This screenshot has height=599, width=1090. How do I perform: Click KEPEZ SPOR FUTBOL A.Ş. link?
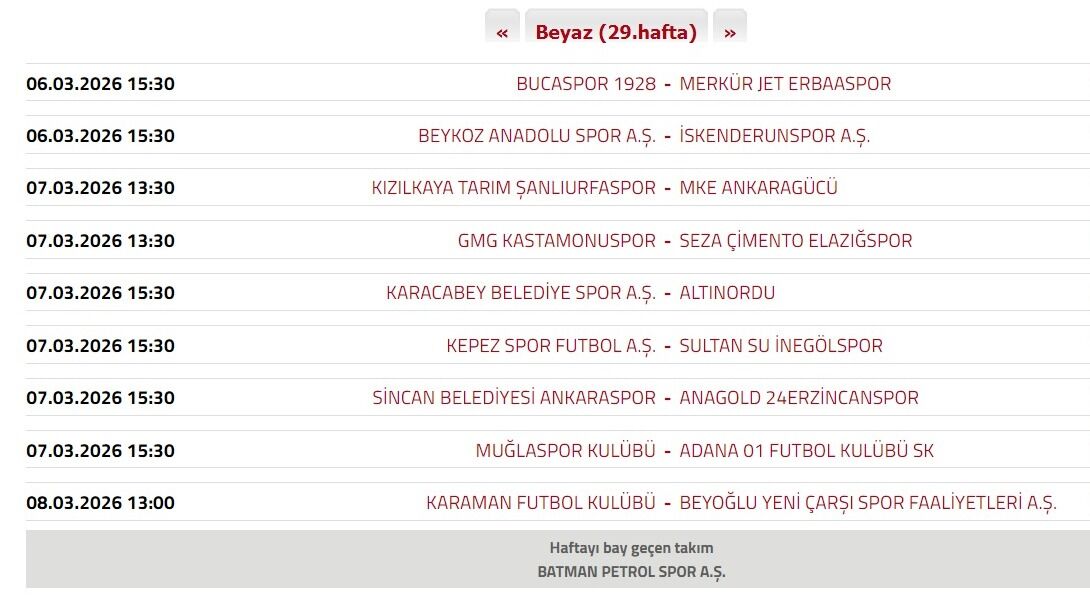tap(551, 346)
